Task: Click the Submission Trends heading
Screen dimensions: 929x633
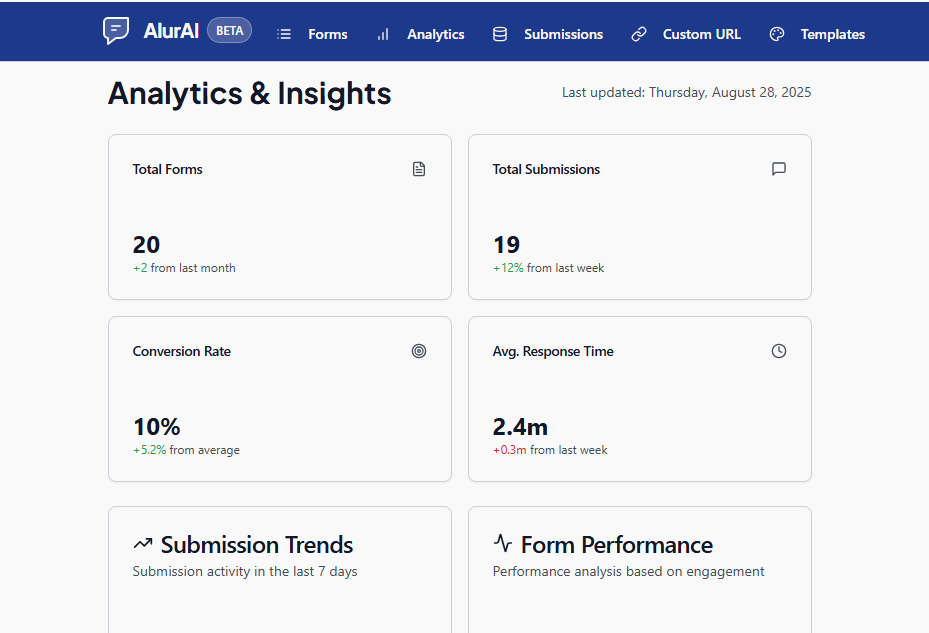Action: point(257,545)
